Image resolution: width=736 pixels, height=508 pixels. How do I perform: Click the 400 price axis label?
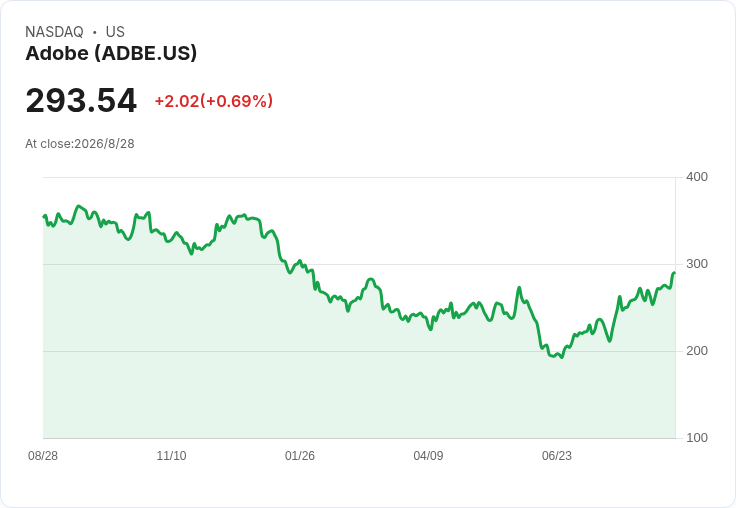(x=697, y=177)
